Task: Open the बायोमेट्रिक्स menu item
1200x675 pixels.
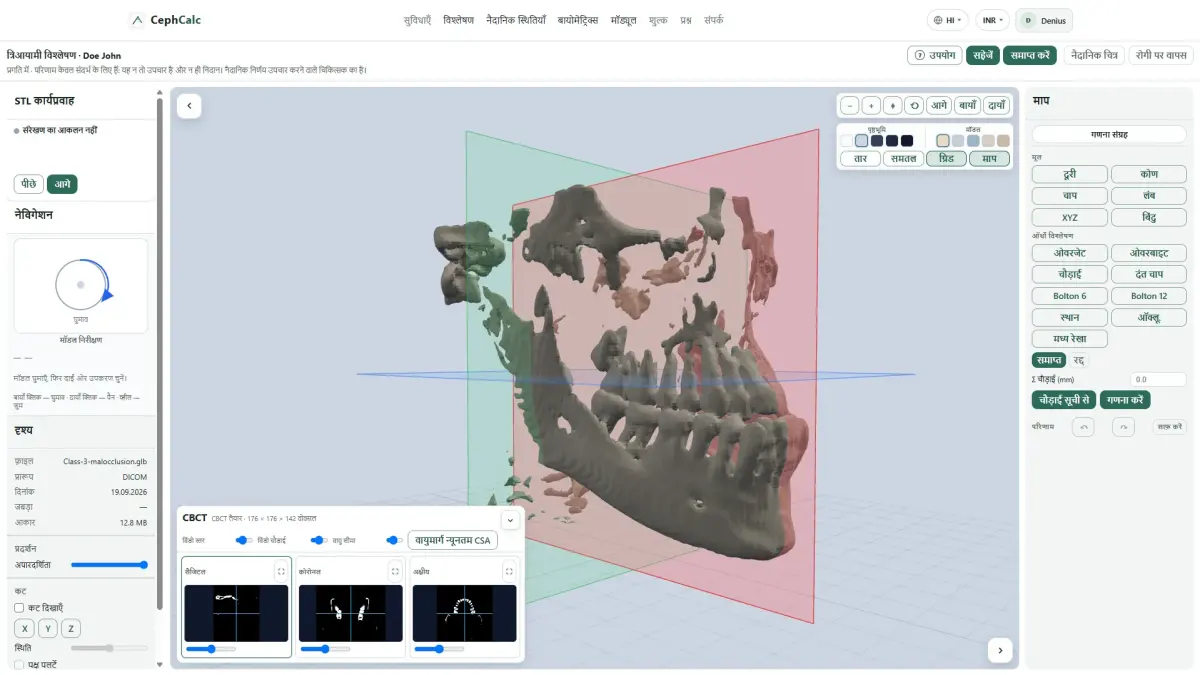Action: [x=578, y=20]
